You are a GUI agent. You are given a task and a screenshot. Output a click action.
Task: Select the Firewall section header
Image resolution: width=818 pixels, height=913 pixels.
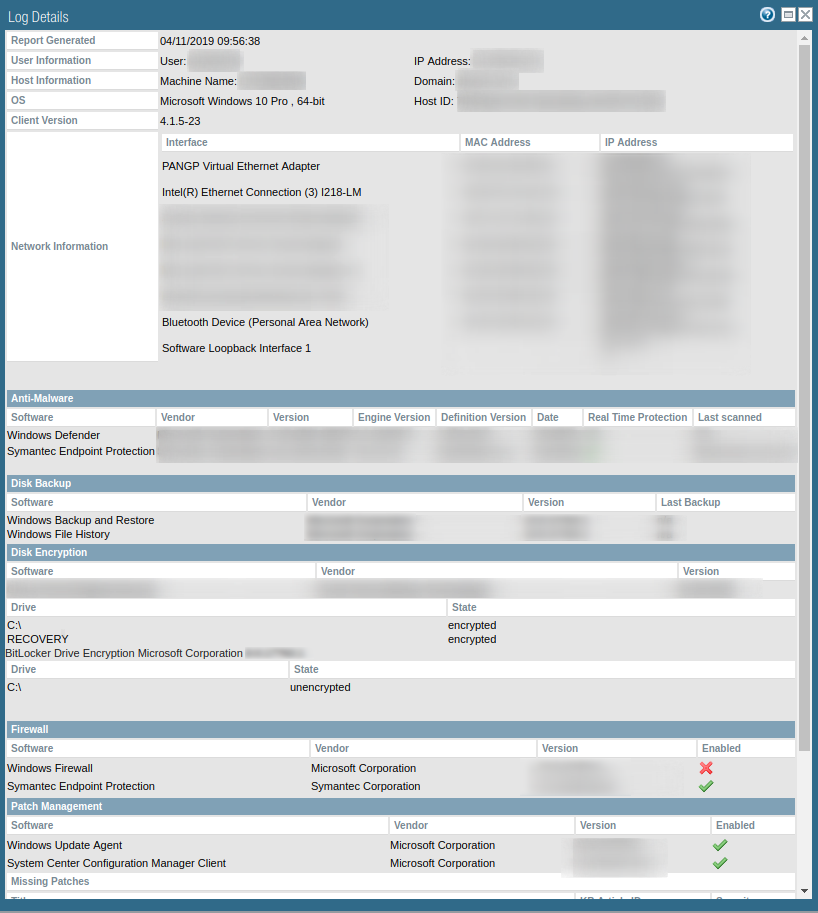(401, 729)
